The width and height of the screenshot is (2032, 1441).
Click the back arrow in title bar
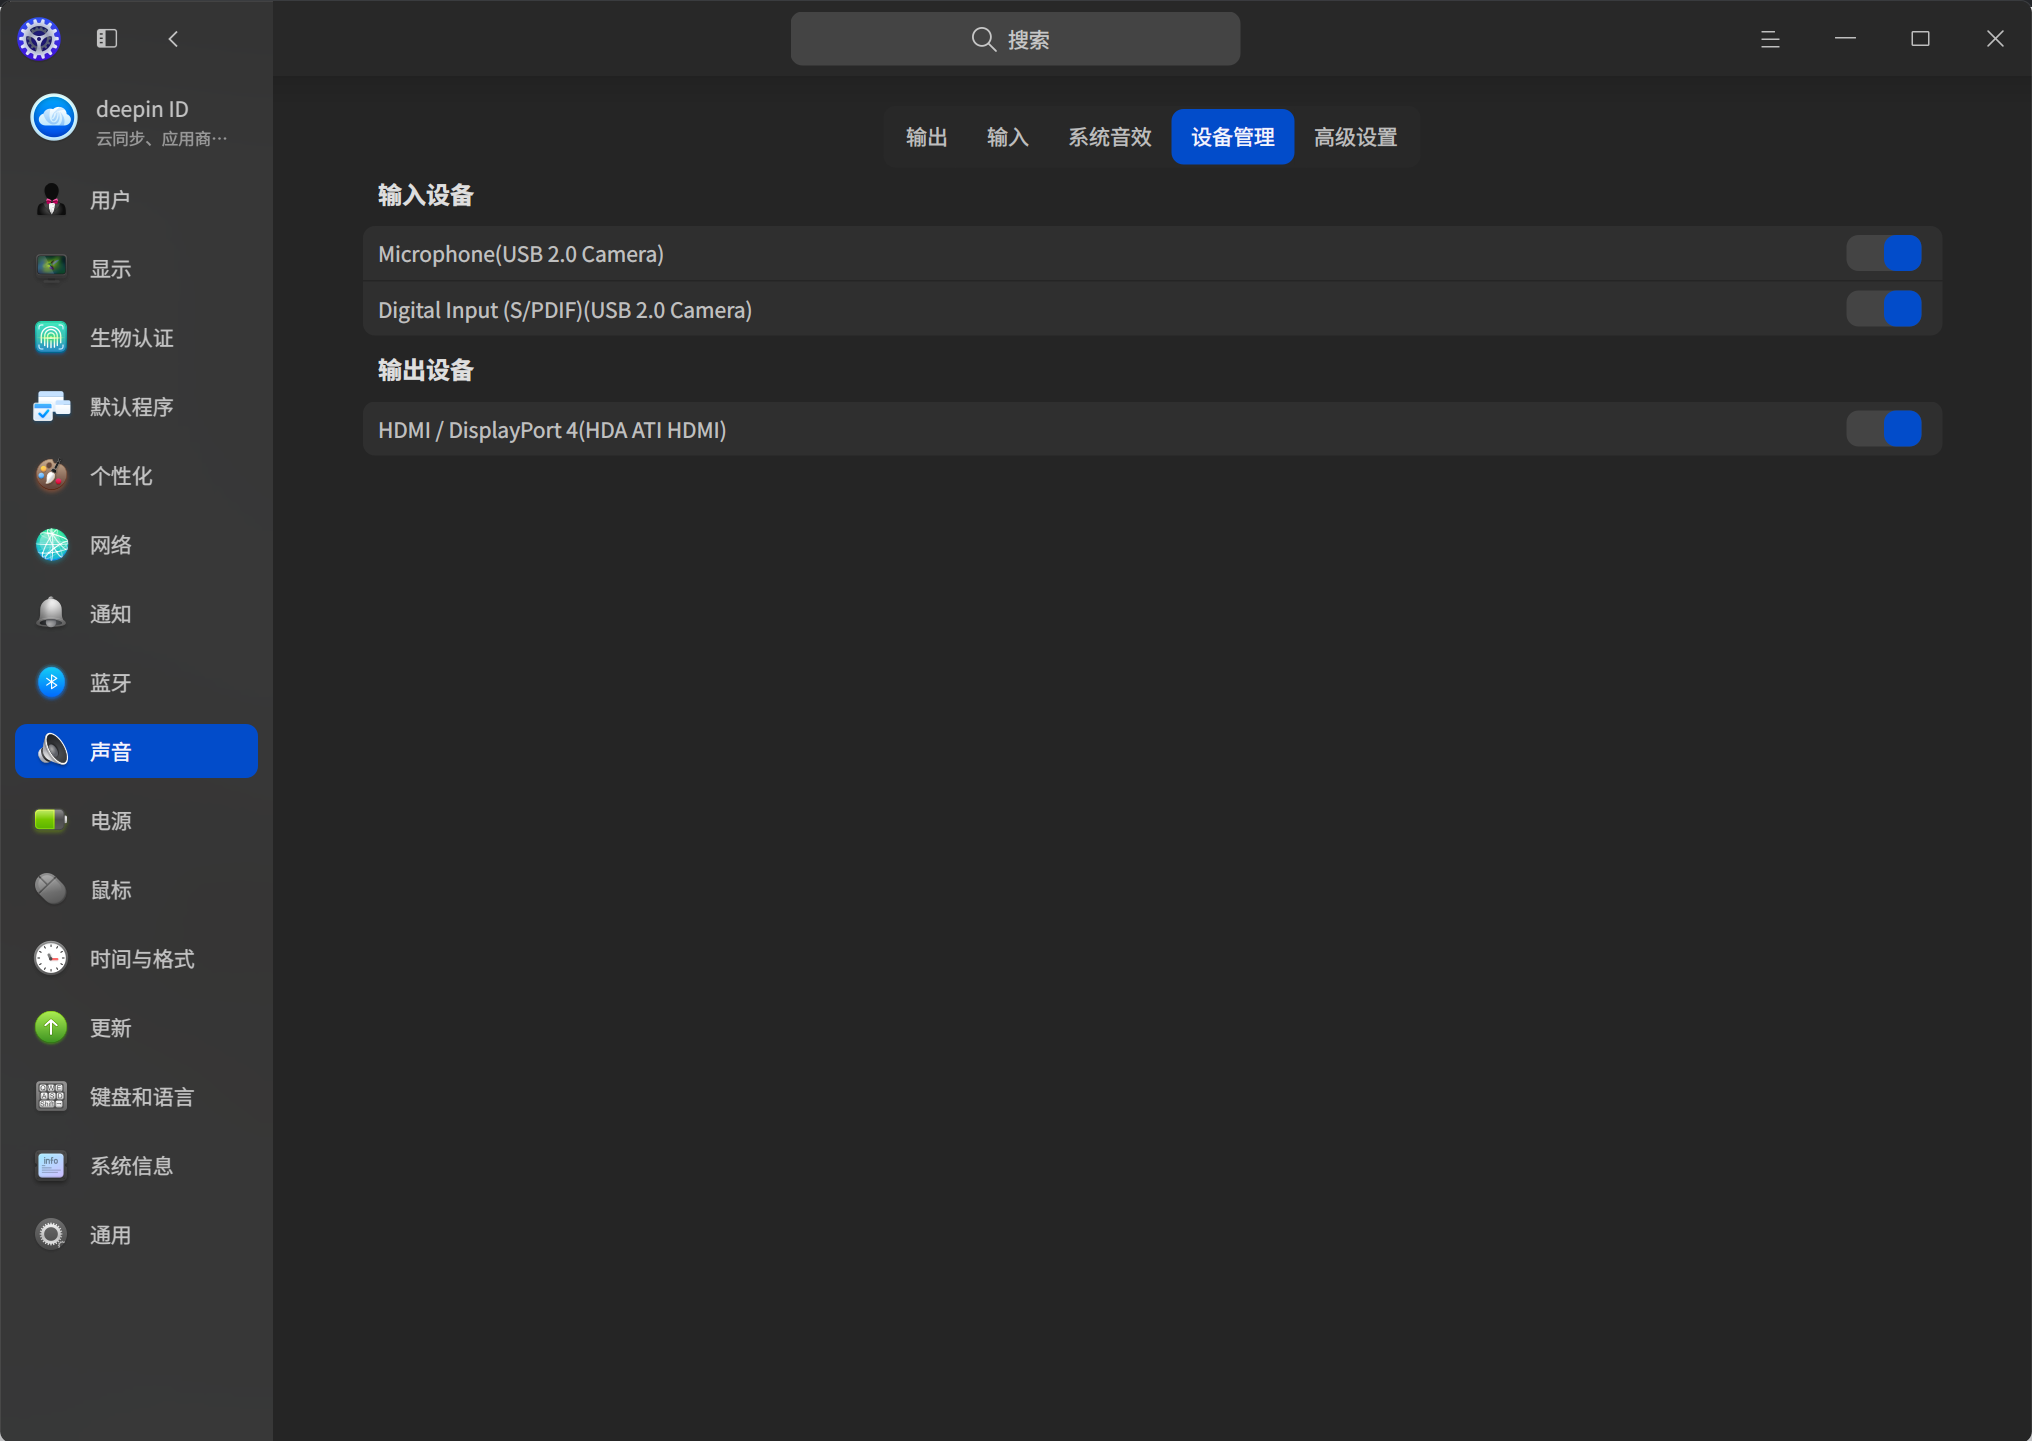(x=174, y=38)
